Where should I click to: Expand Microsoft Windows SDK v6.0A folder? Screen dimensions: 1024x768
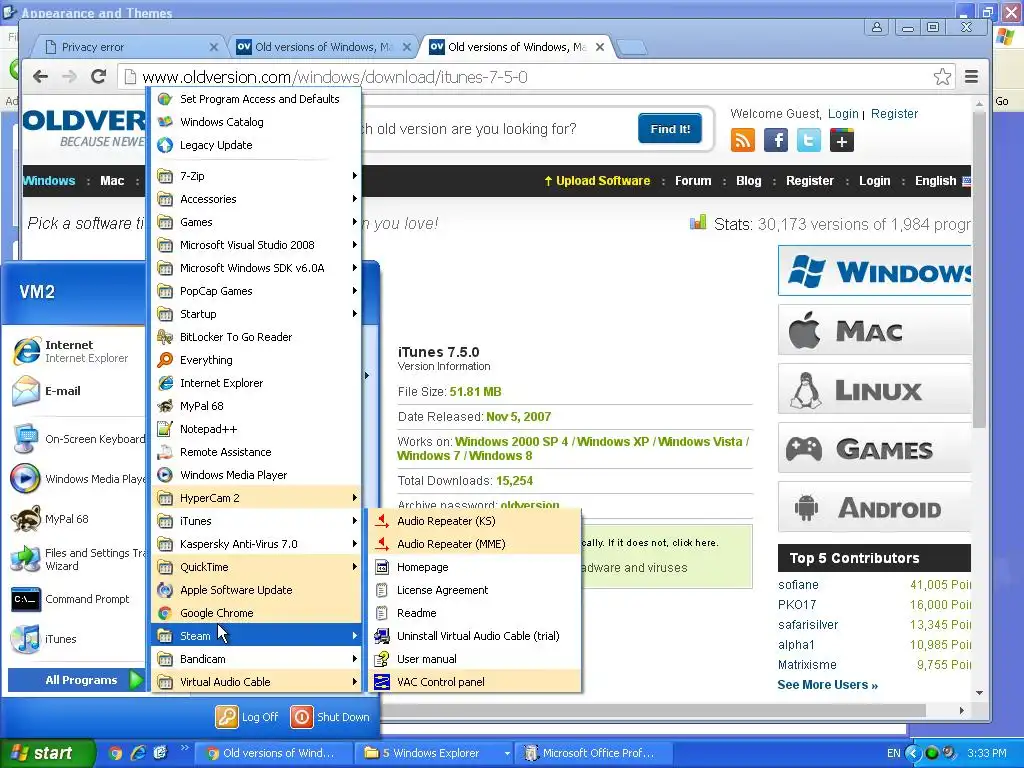tap(256, 268)
